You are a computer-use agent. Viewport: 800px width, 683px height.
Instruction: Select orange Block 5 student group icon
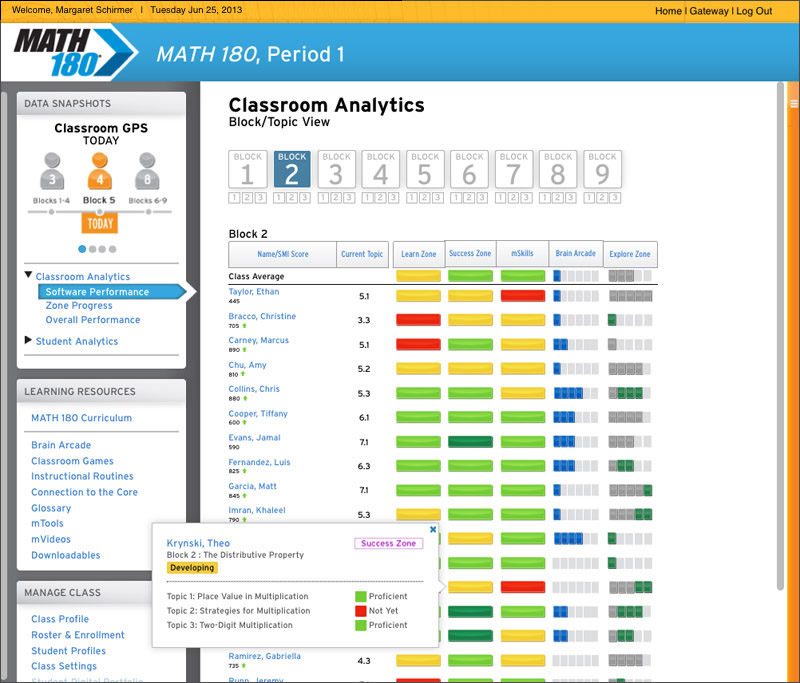tap(99, 171)
